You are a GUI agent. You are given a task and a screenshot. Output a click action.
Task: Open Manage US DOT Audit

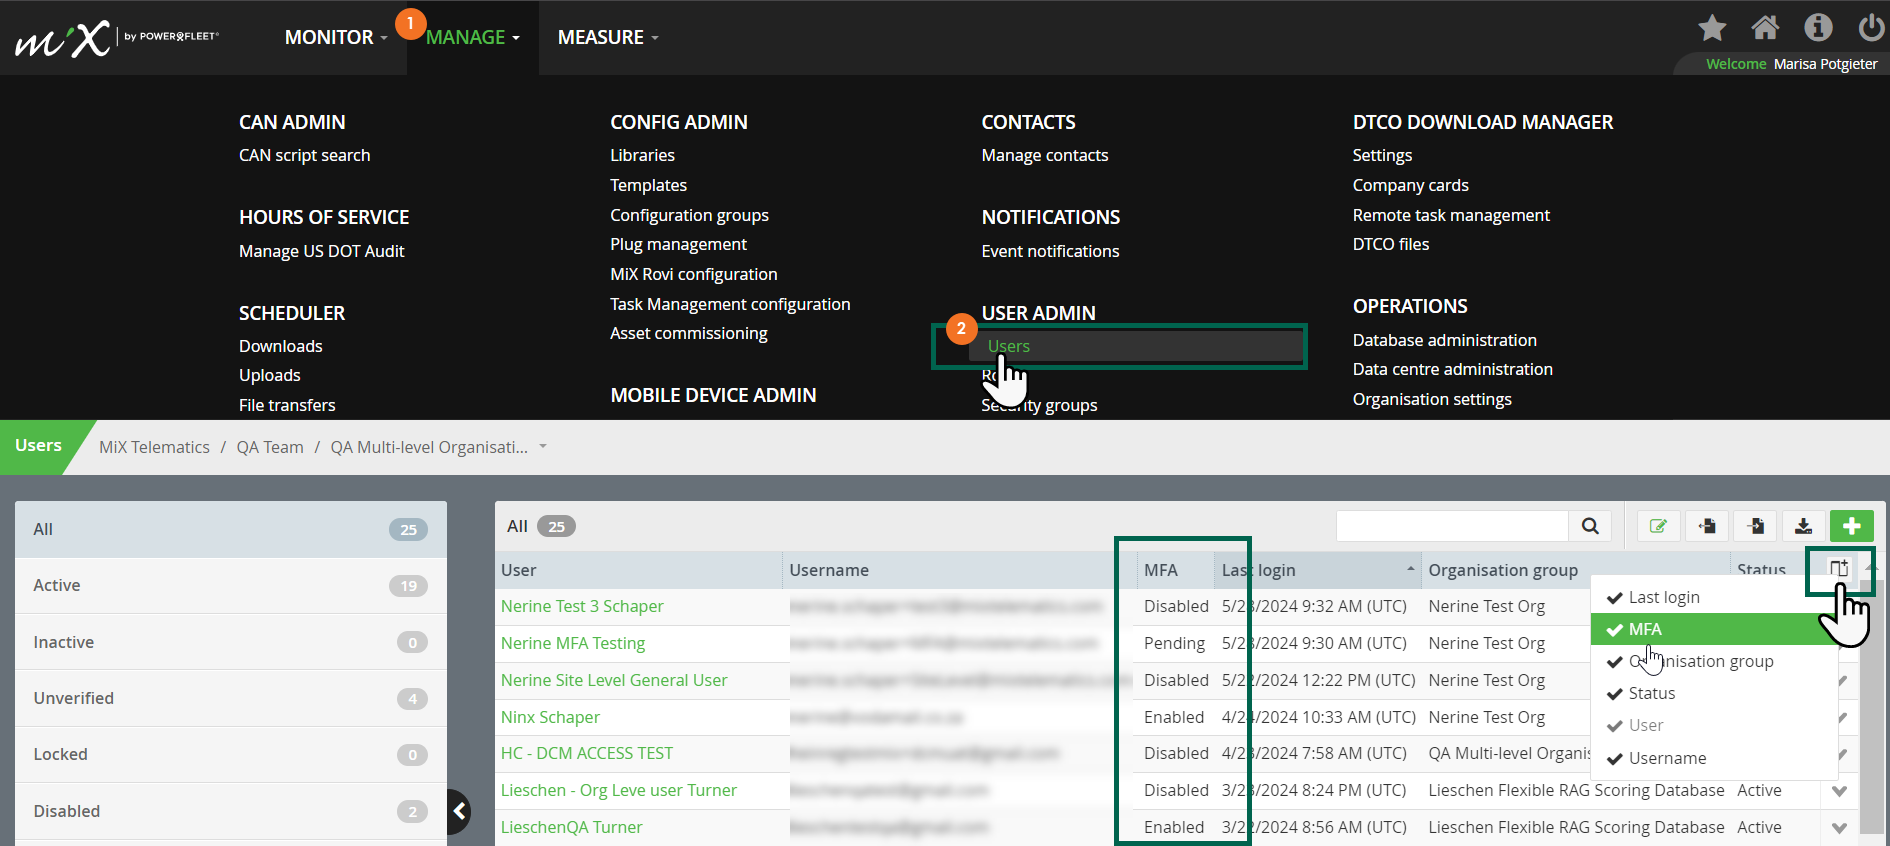click(x=321, y=251)
